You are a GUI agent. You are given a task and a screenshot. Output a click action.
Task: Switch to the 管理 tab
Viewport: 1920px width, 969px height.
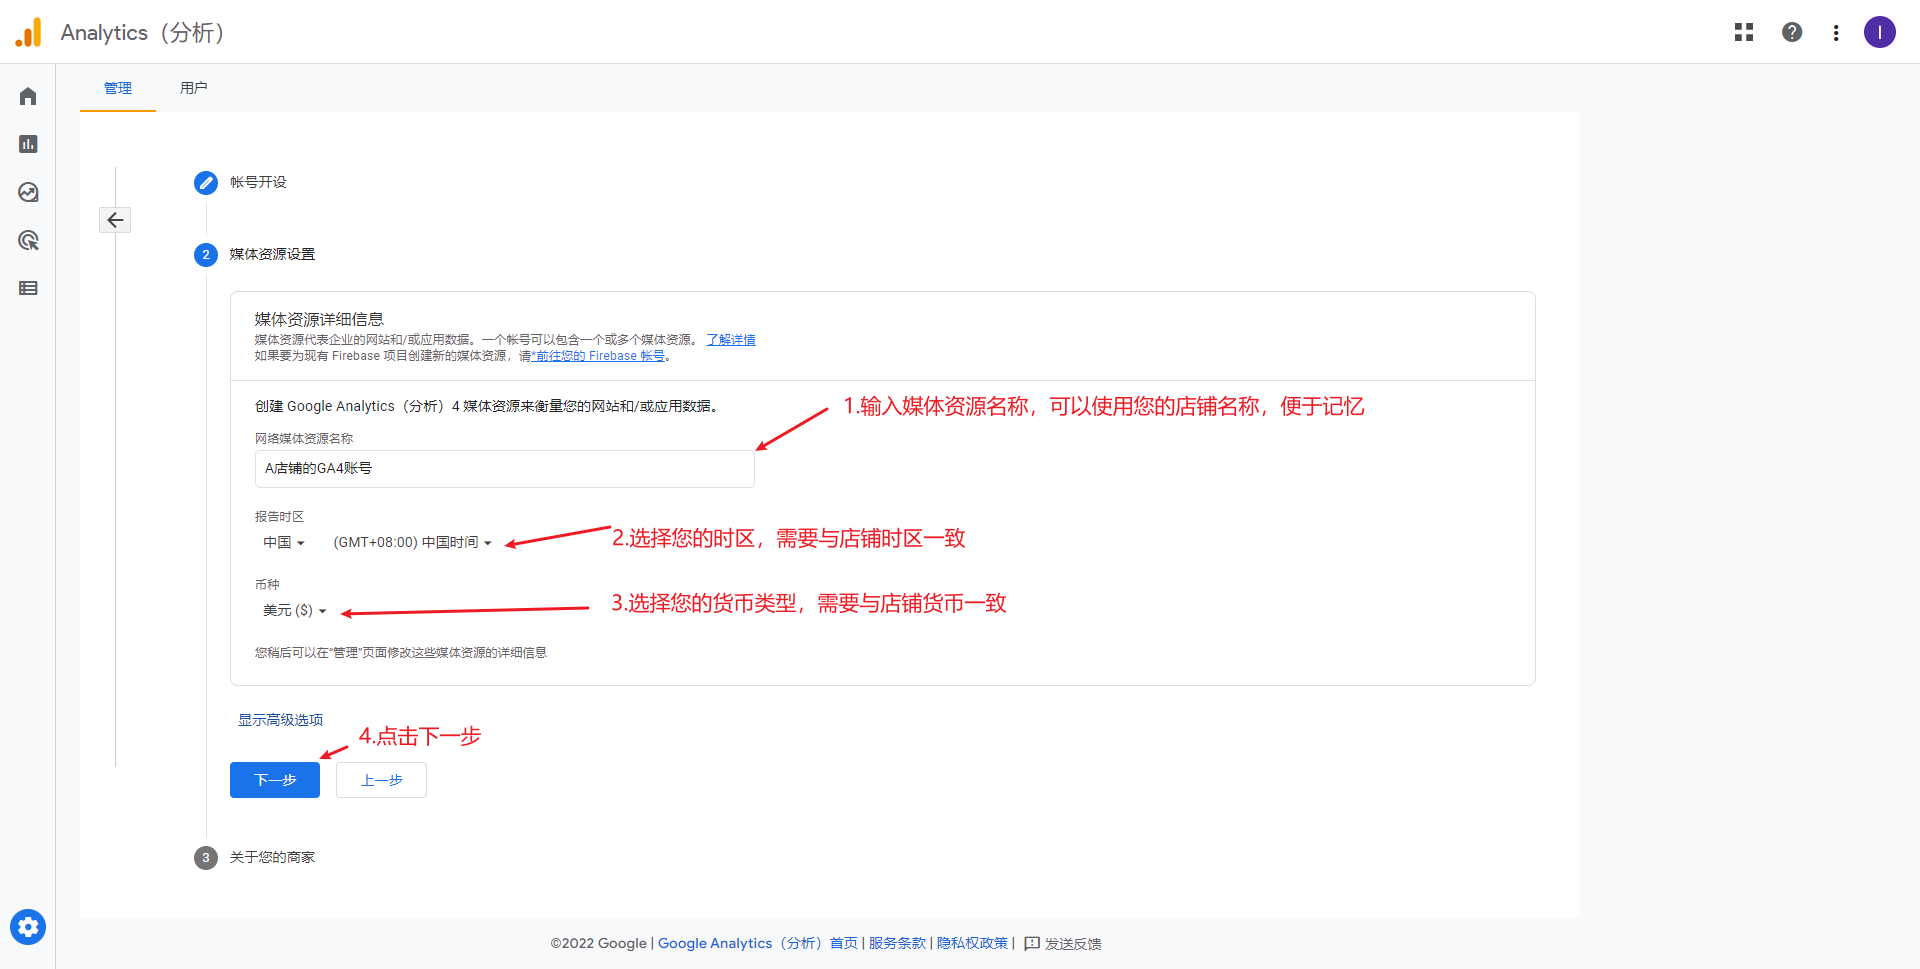[118, 88]
